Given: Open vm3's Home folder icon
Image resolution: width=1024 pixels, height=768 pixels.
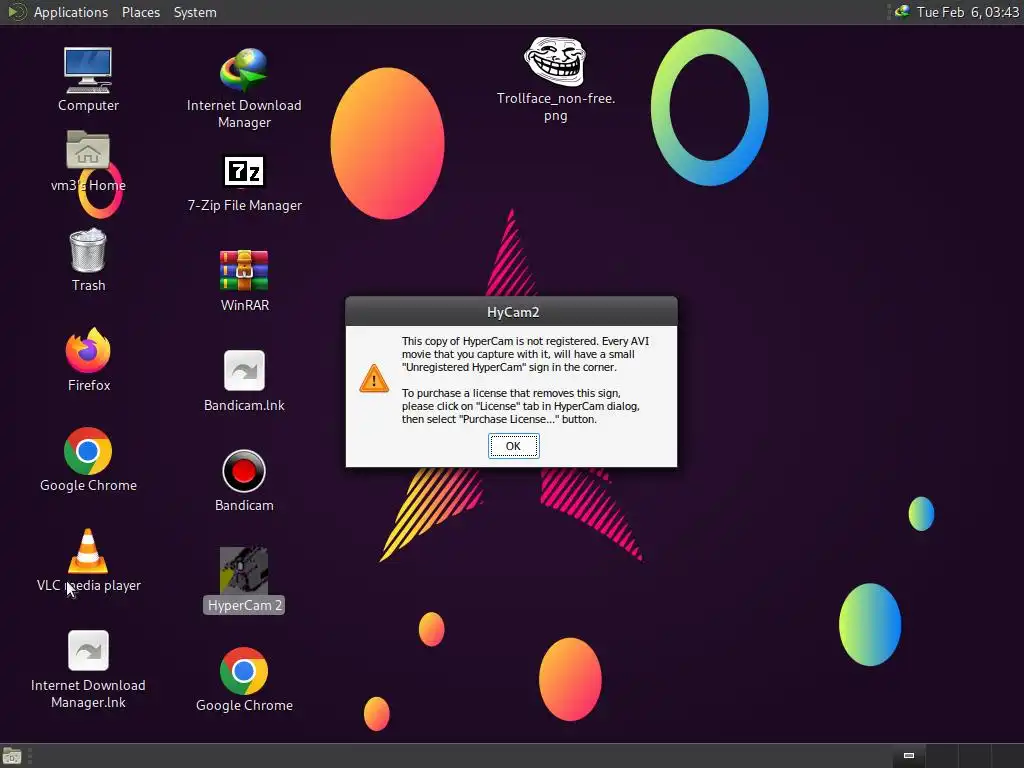Looking at the screenshot, I should click(x=88, y=150).
